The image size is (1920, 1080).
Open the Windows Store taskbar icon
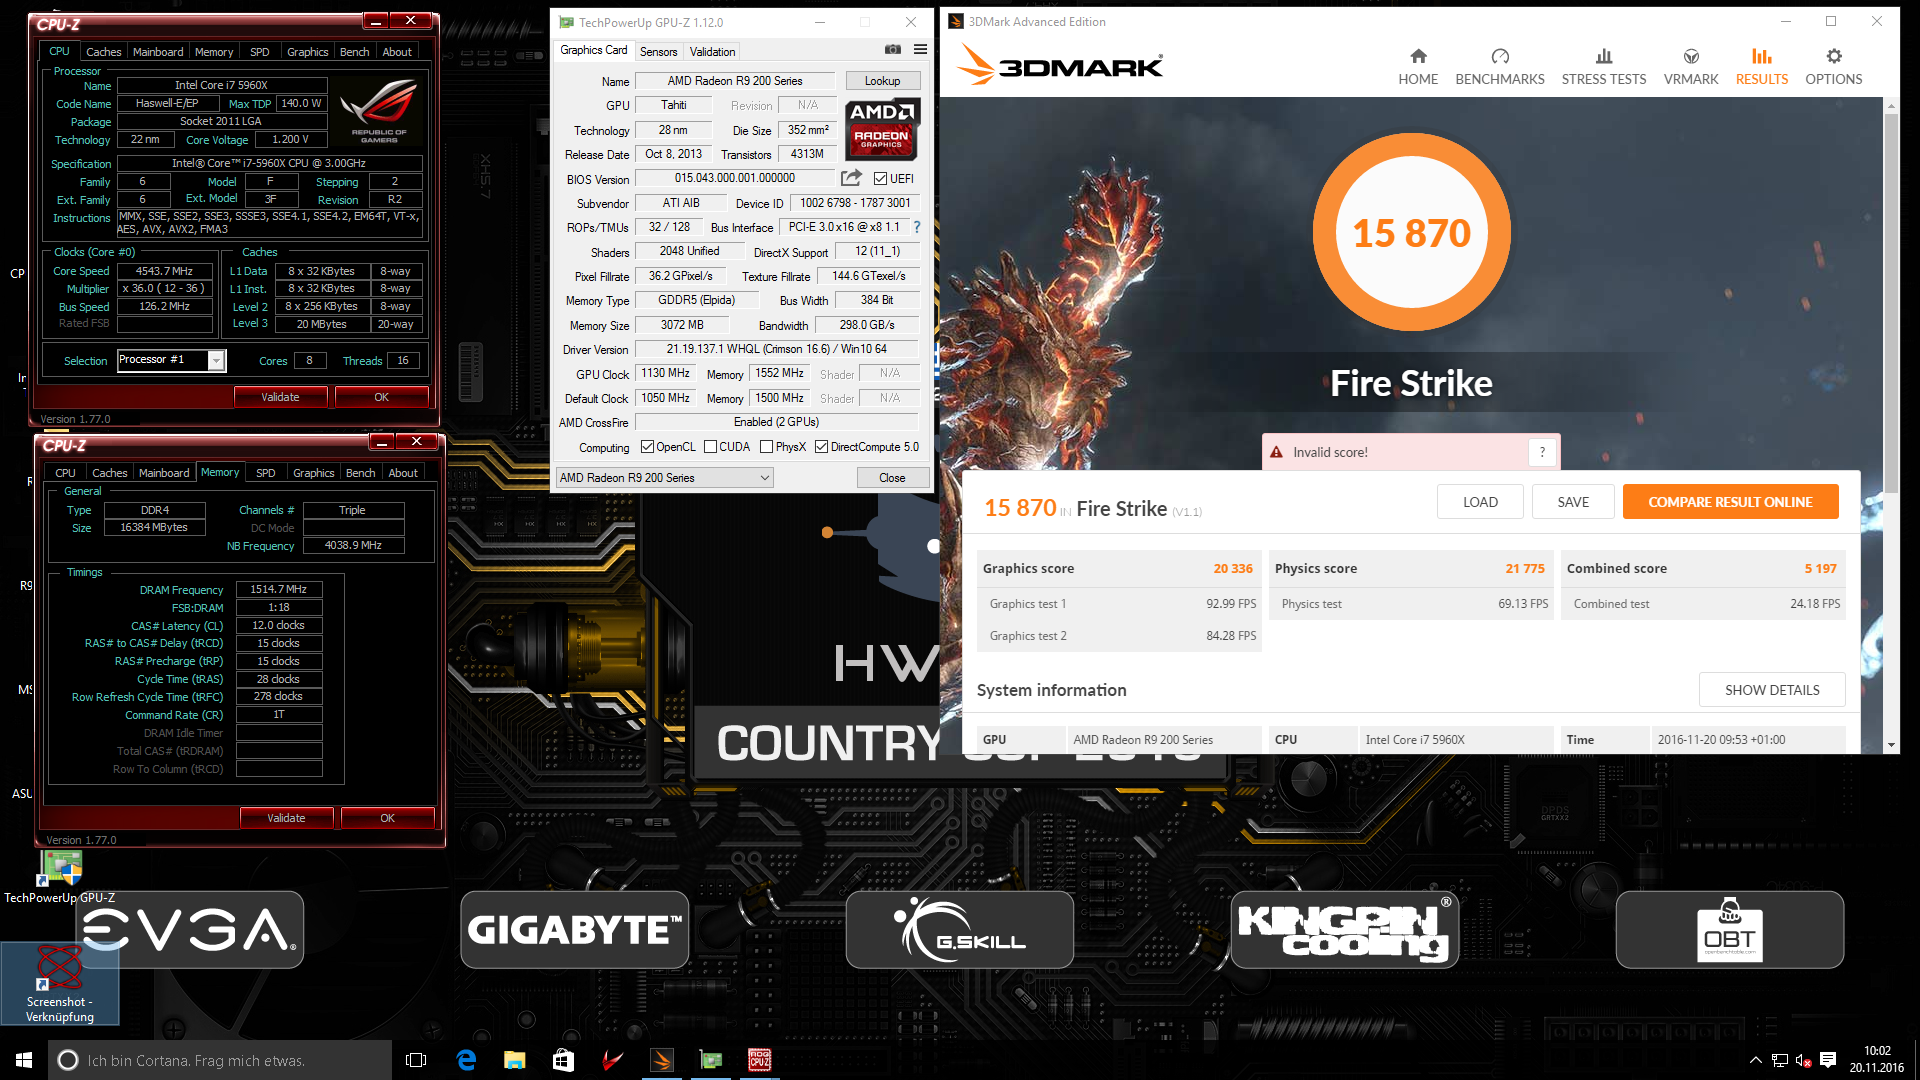(563, 1060)
